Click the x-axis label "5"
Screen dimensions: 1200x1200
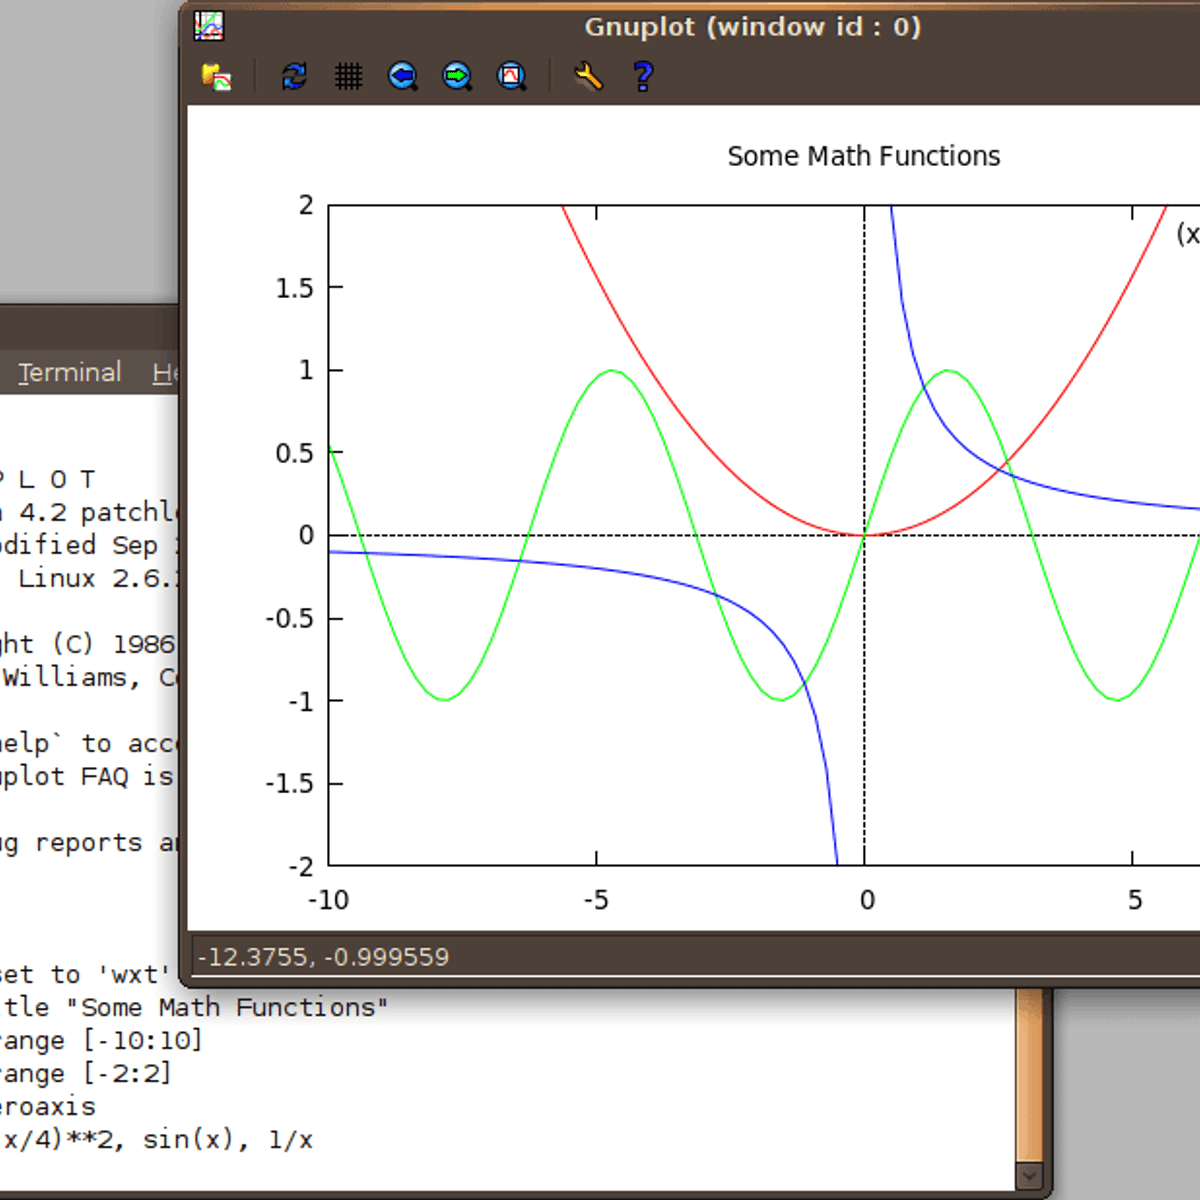1135,900
